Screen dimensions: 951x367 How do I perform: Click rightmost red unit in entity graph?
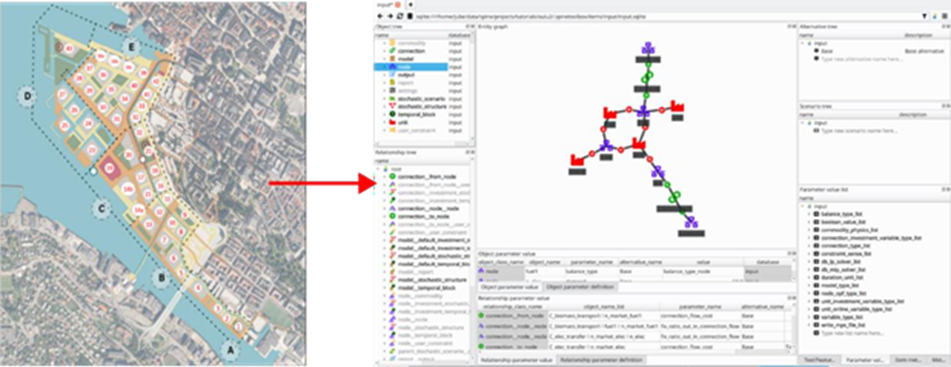pyautogui.click(x=677, y=107)
